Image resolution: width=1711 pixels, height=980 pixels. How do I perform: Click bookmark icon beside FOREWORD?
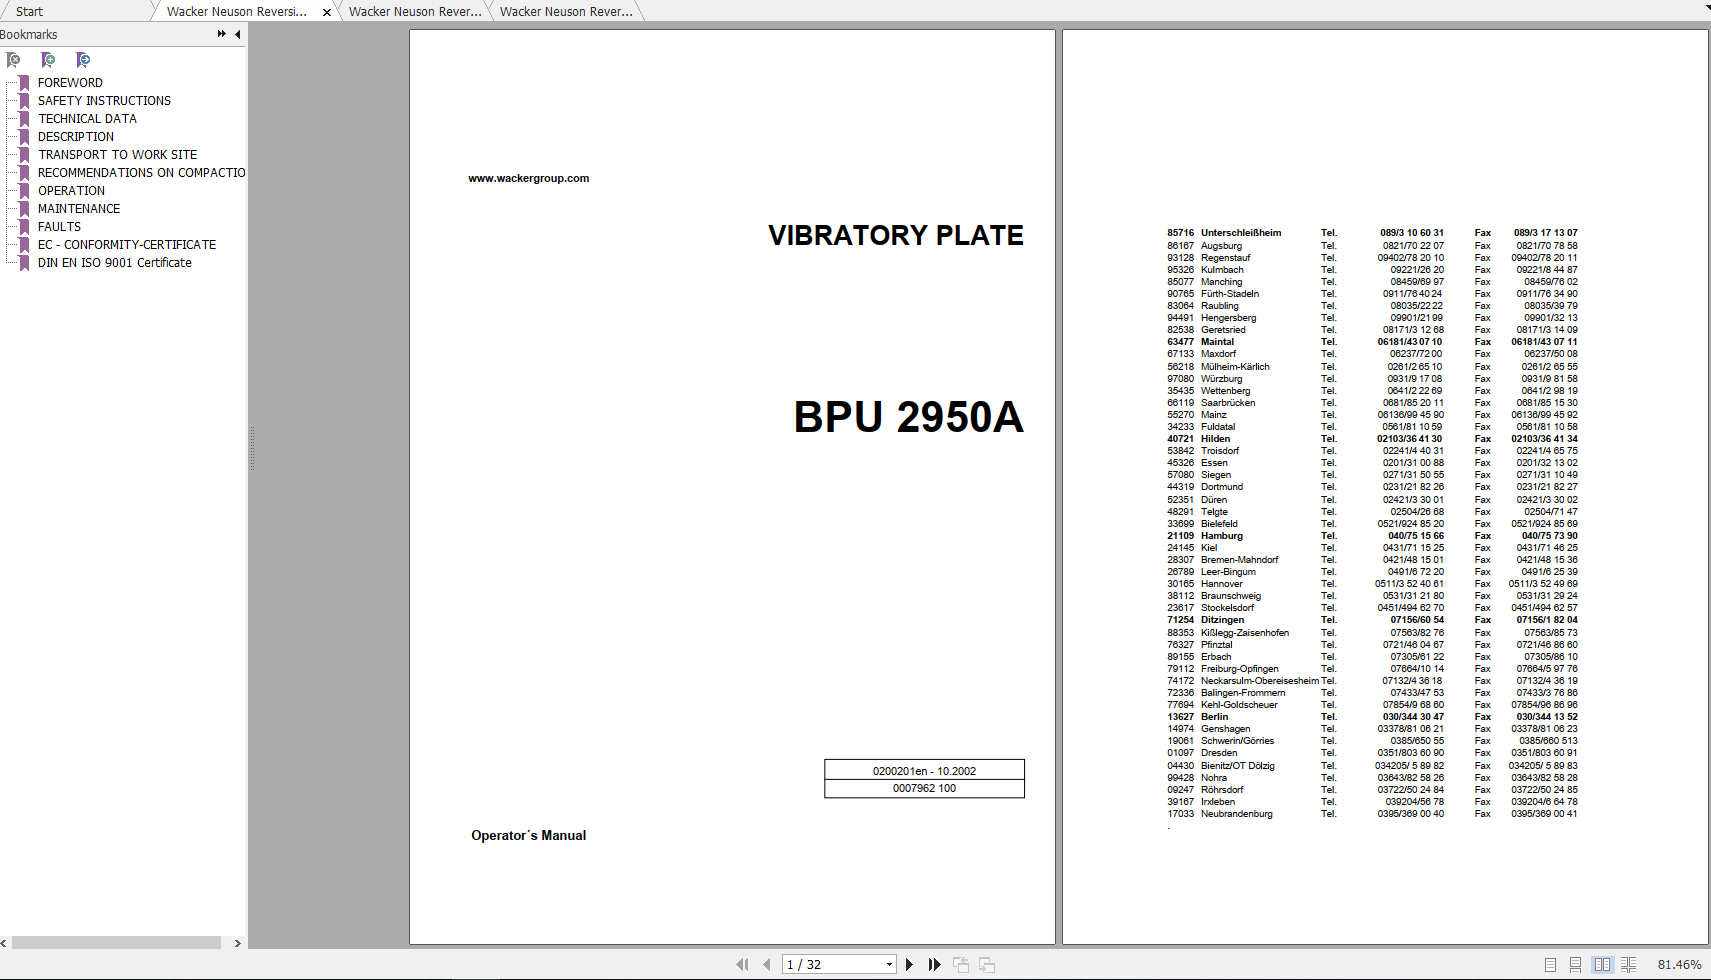click(x=24, y=83)
